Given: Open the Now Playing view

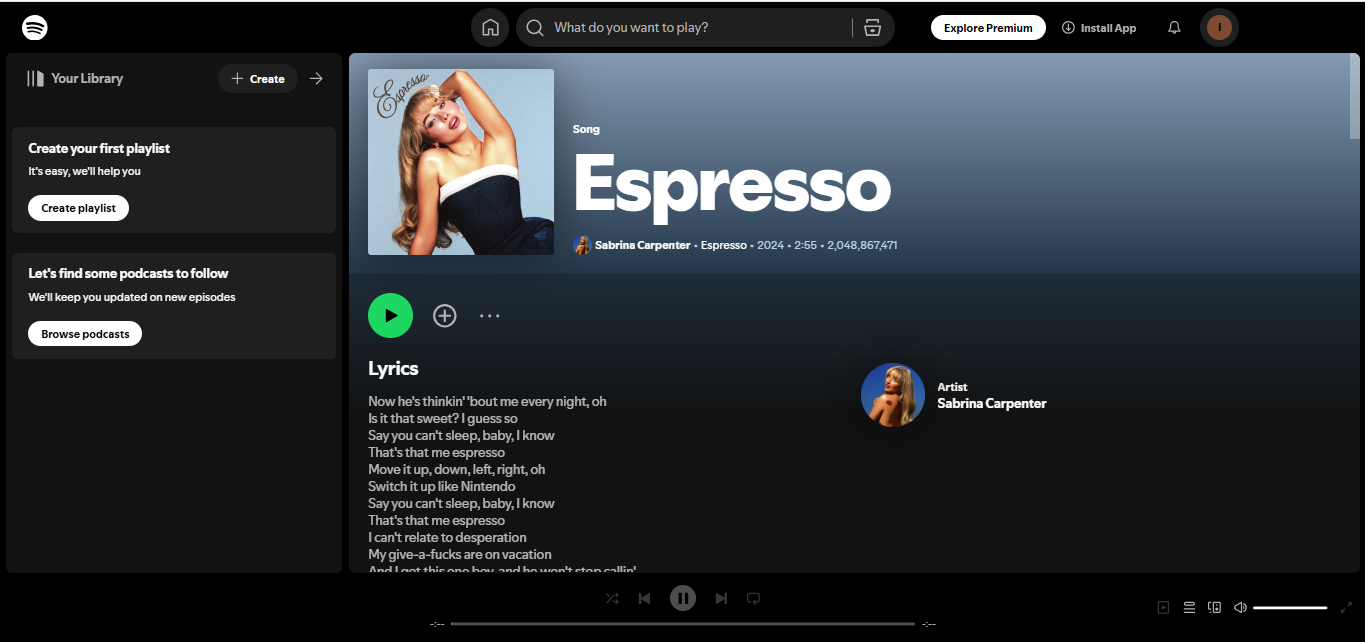Looking at the screenshot, I should pos(1163,607).
